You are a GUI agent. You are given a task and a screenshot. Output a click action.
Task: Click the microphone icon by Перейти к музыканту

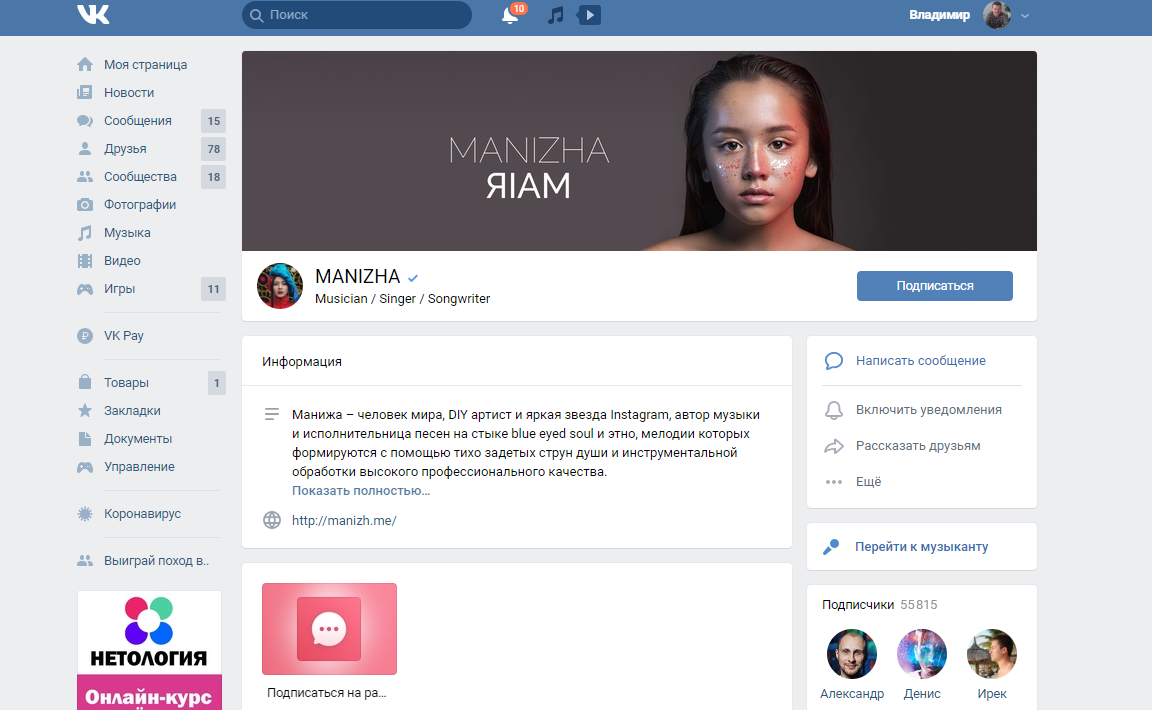click(831, 547)
